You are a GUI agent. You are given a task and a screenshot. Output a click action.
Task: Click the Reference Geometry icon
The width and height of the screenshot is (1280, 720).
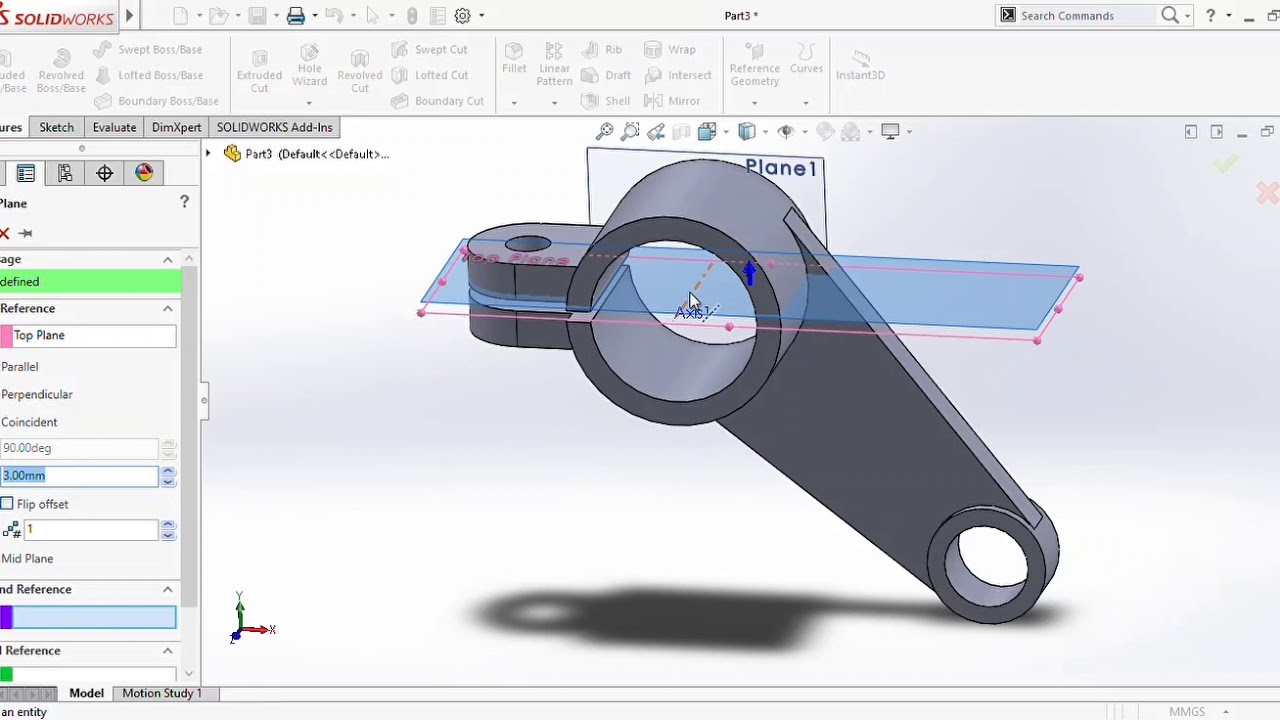pos(754,64)
